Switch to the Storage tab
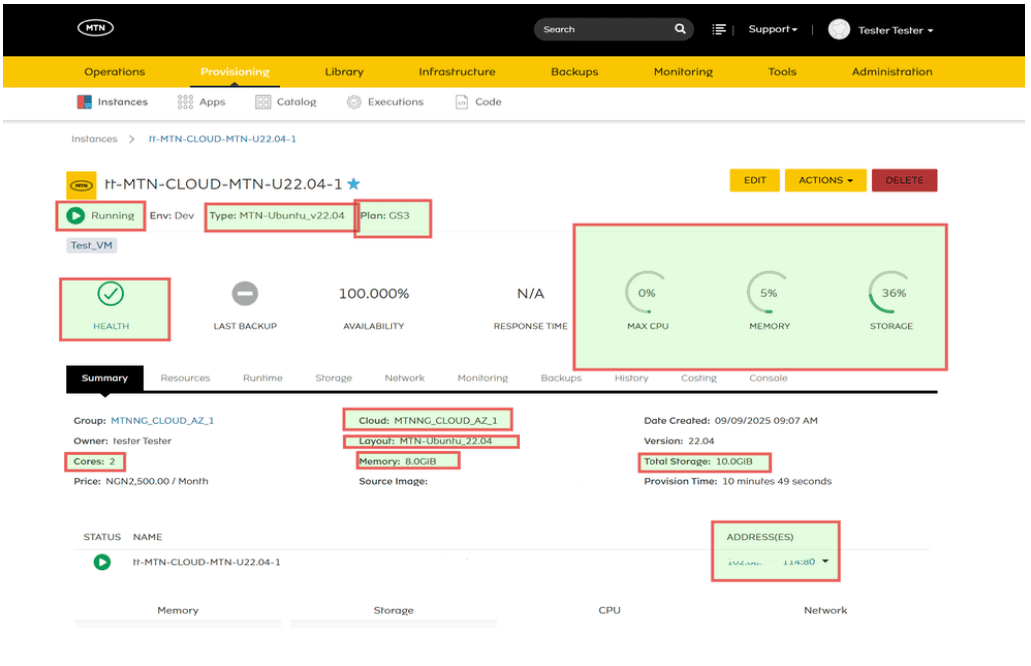The width and height of the screenshot is (1031, 666). click(333, 378)
